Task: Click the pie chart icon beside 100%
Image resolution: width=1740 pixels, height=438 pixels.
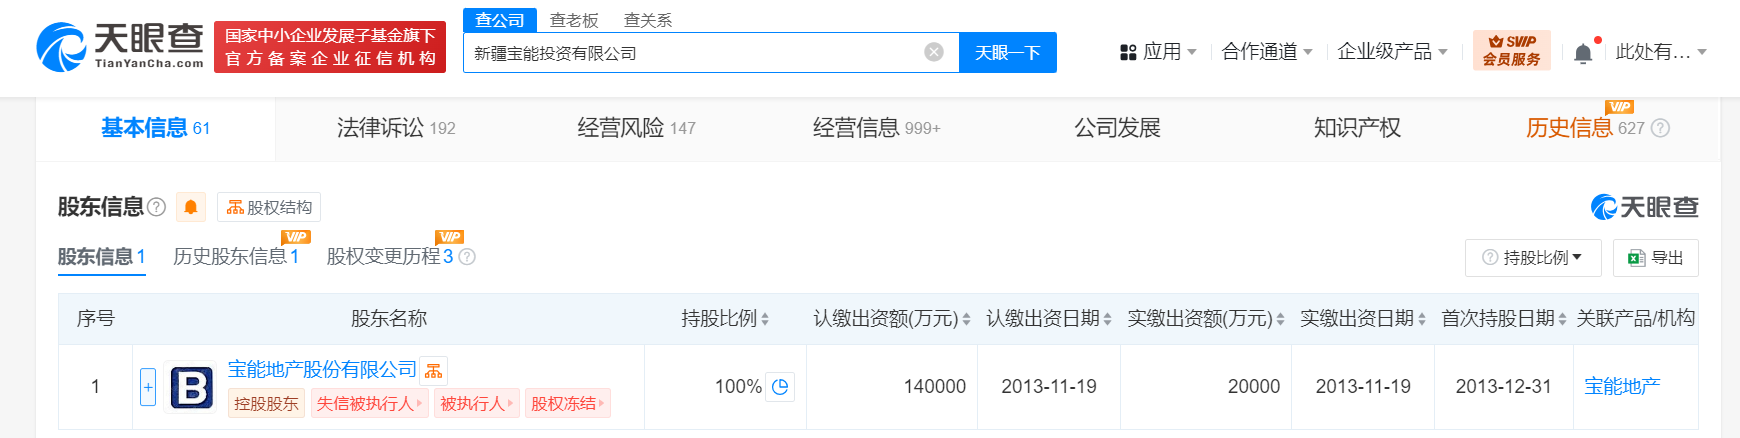Action: [781, 386]
